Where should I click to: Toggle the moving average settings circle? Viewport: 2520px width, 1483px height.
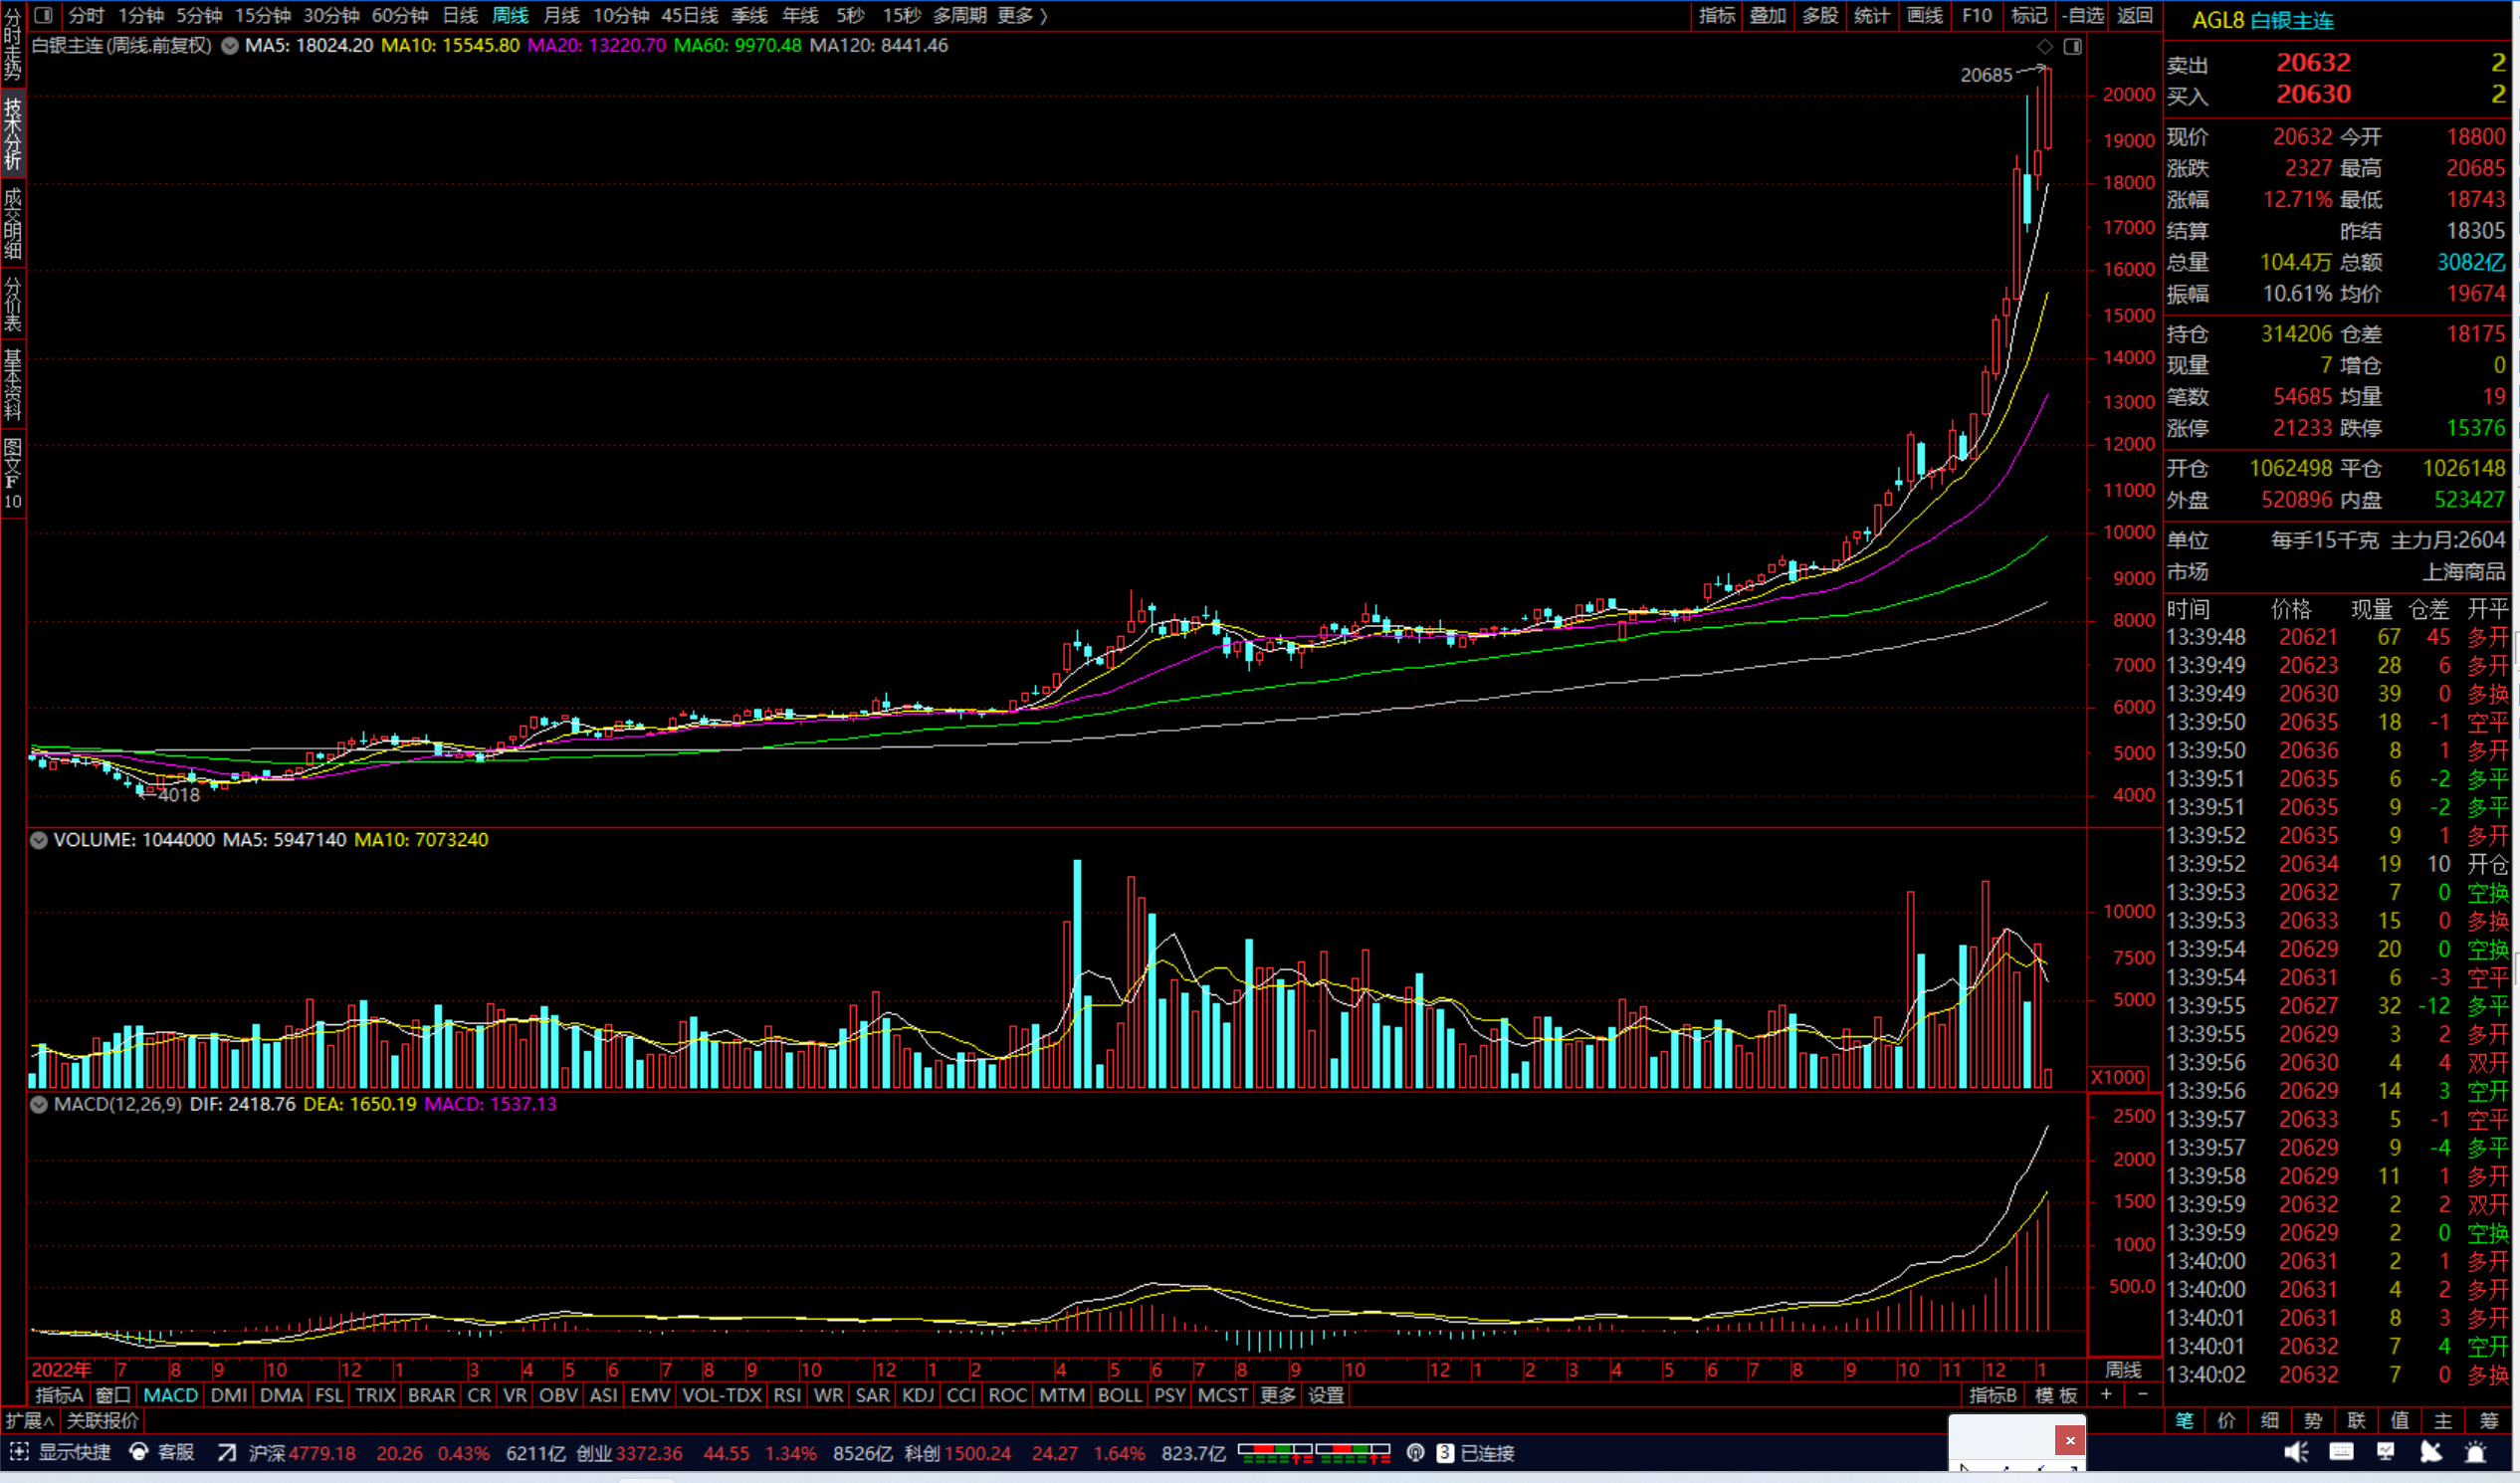229,46
